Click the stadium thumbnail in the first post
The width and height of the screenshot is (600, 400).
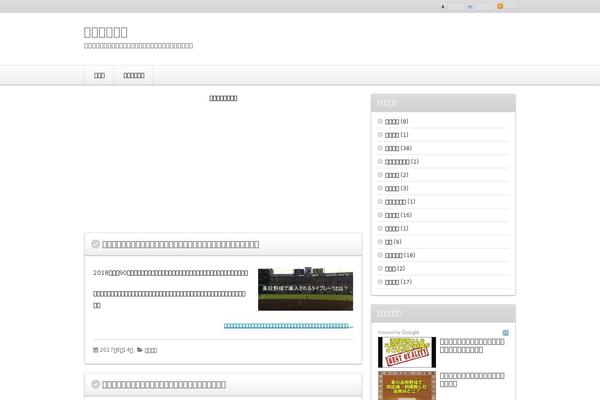click(x=305, y=289)
